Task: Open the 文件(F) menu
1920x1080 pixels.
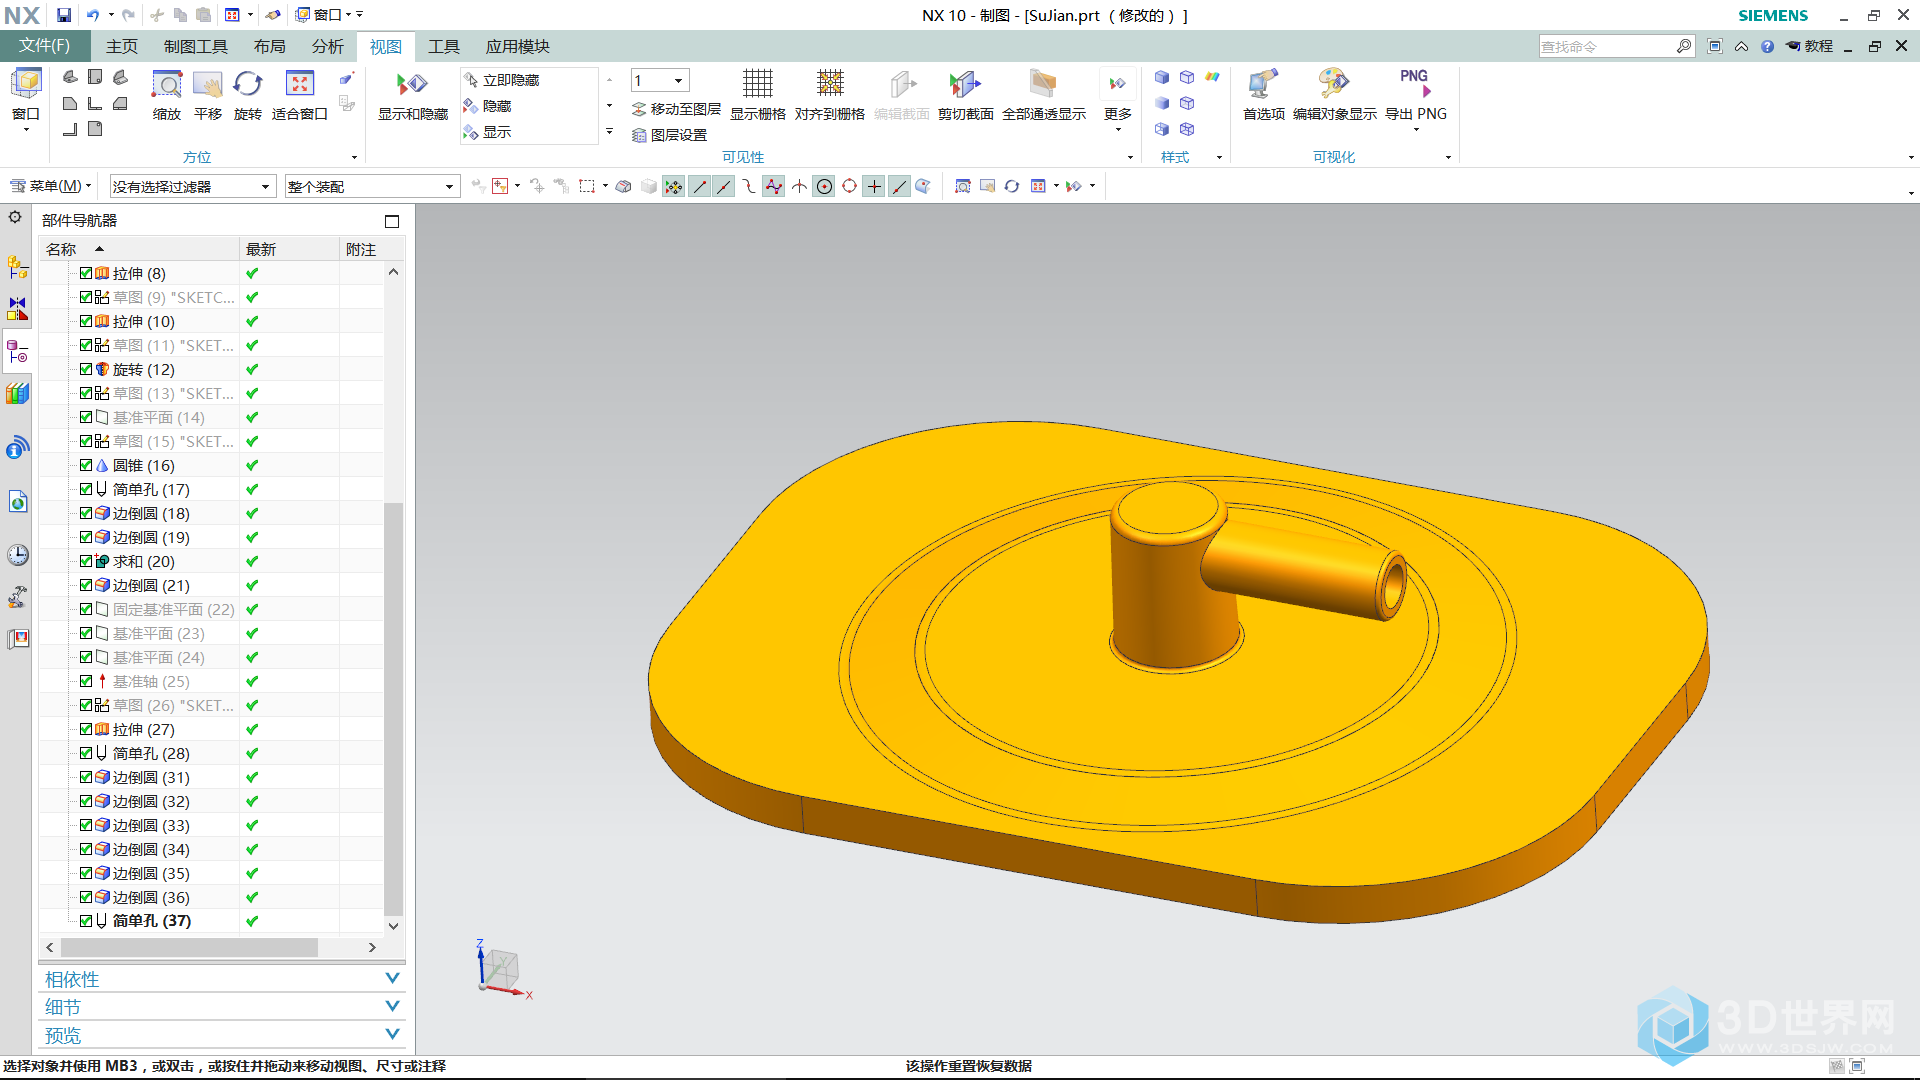Action: [x=45, y=46]
